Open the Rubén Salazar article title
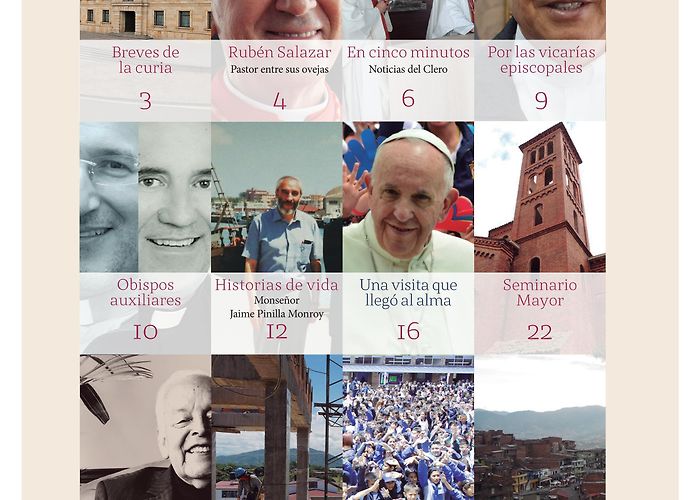Screen dimensions: 700x500 tap(279, 52)
